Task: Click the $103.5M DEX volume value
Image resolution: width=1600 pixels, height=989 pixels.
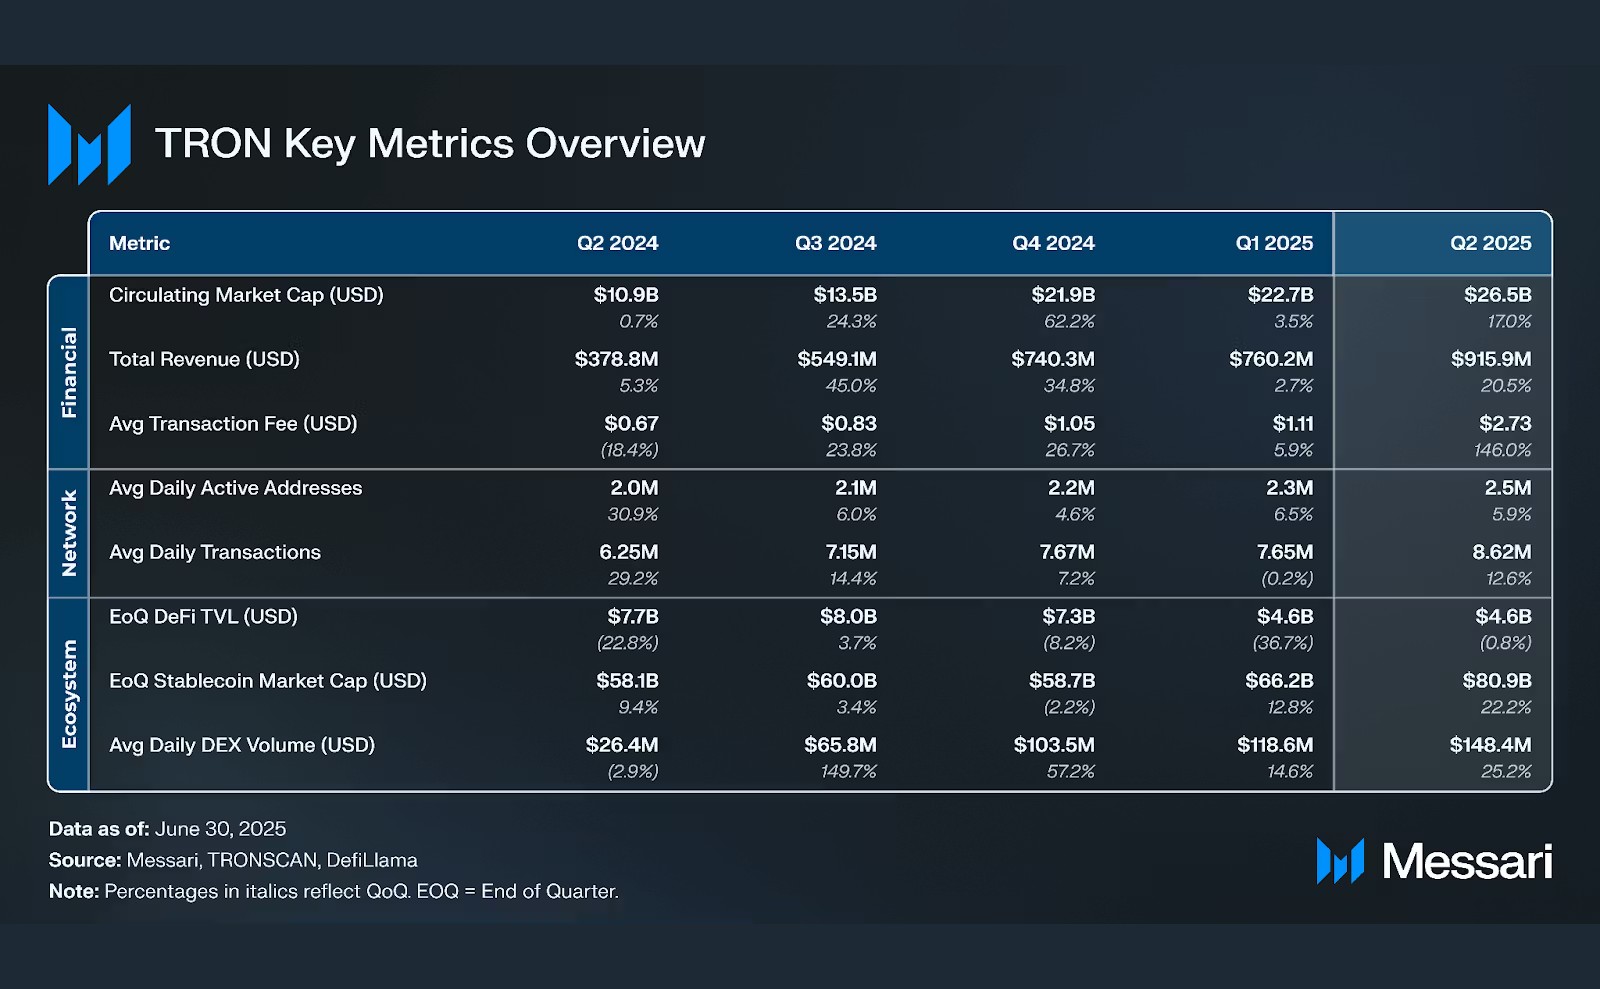Action: [1054, 745]
